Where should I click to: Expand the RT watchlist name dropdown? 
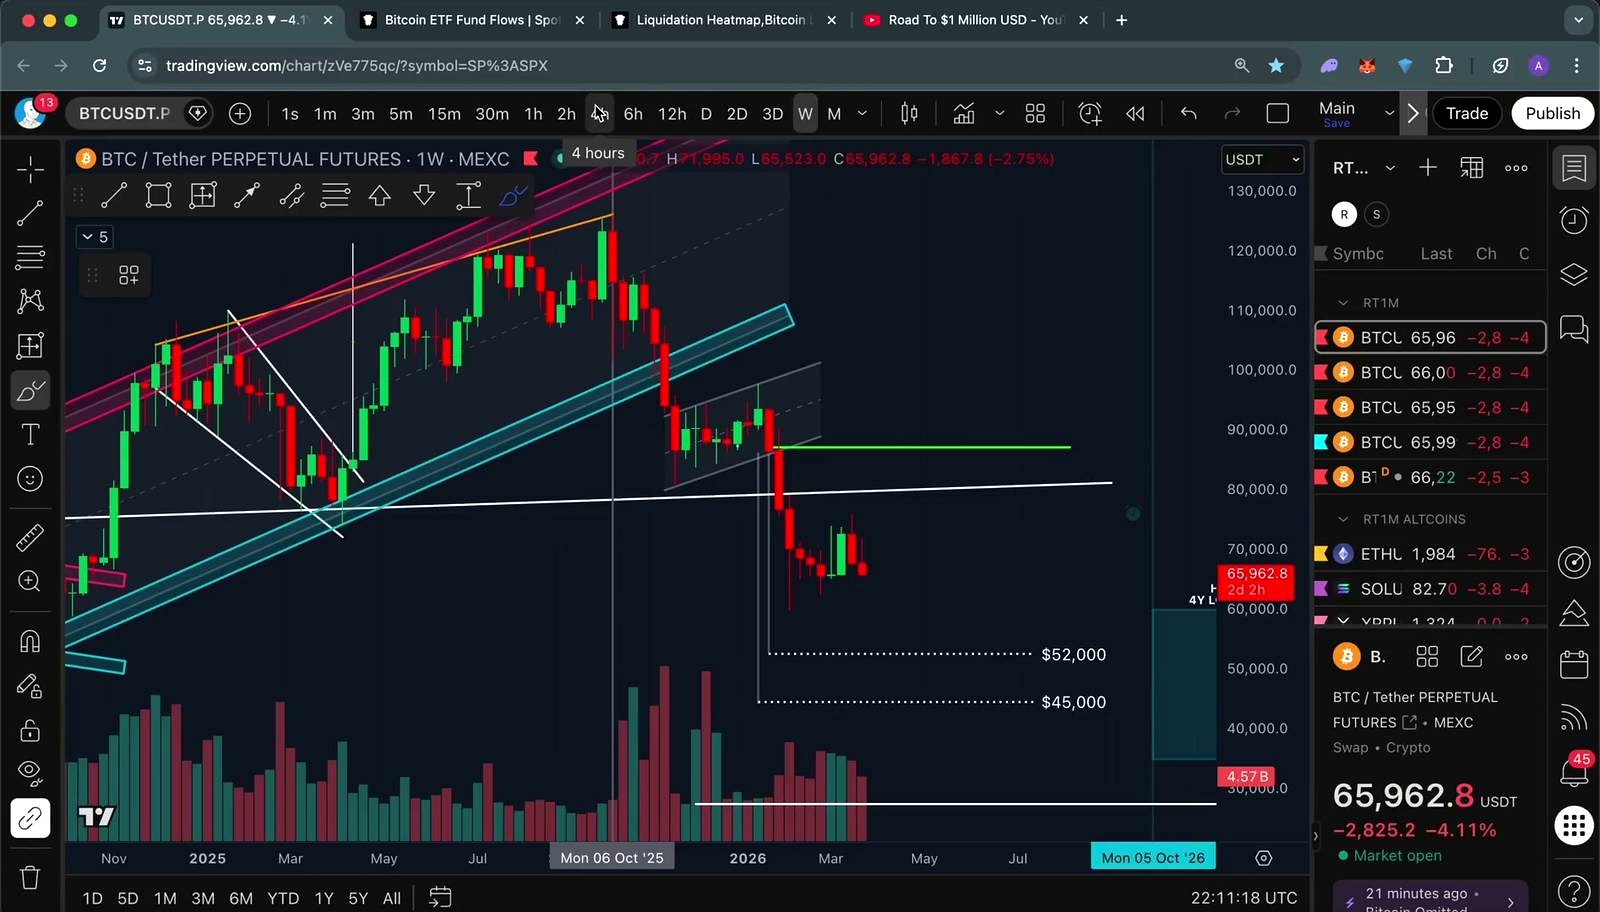click(1390, 168)
